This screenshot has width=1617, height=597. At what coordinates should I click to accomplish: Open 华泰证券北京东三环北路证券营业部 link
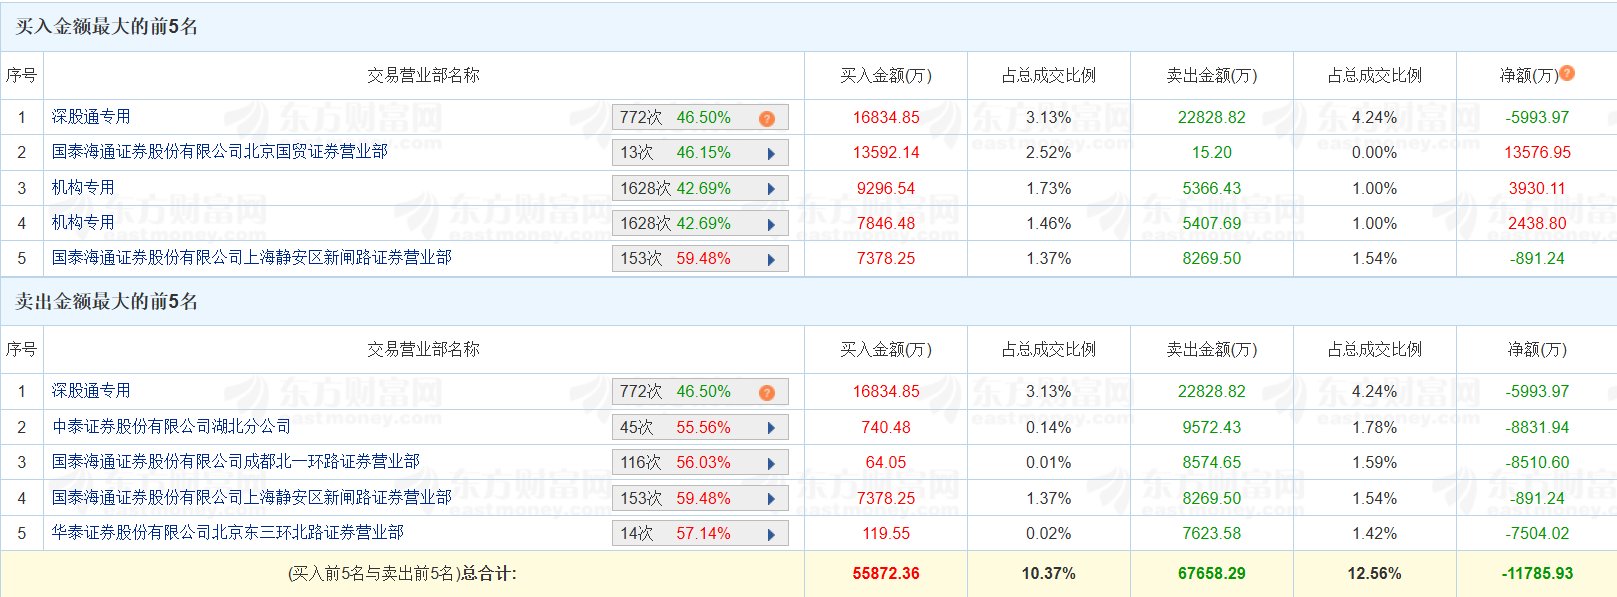click(x=228, y=533)
